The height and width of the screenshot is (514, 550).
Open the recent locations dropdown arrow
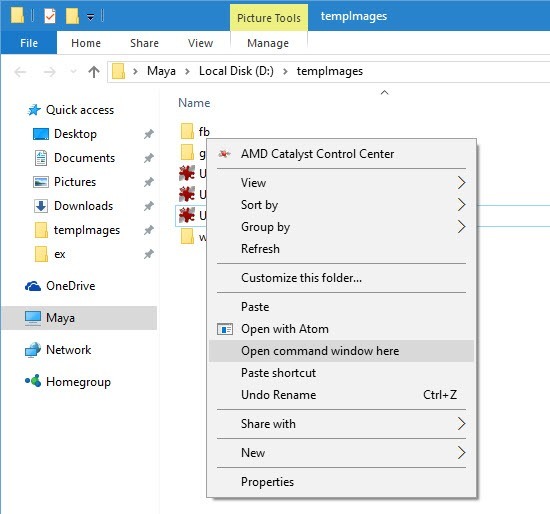click(74, 72)
